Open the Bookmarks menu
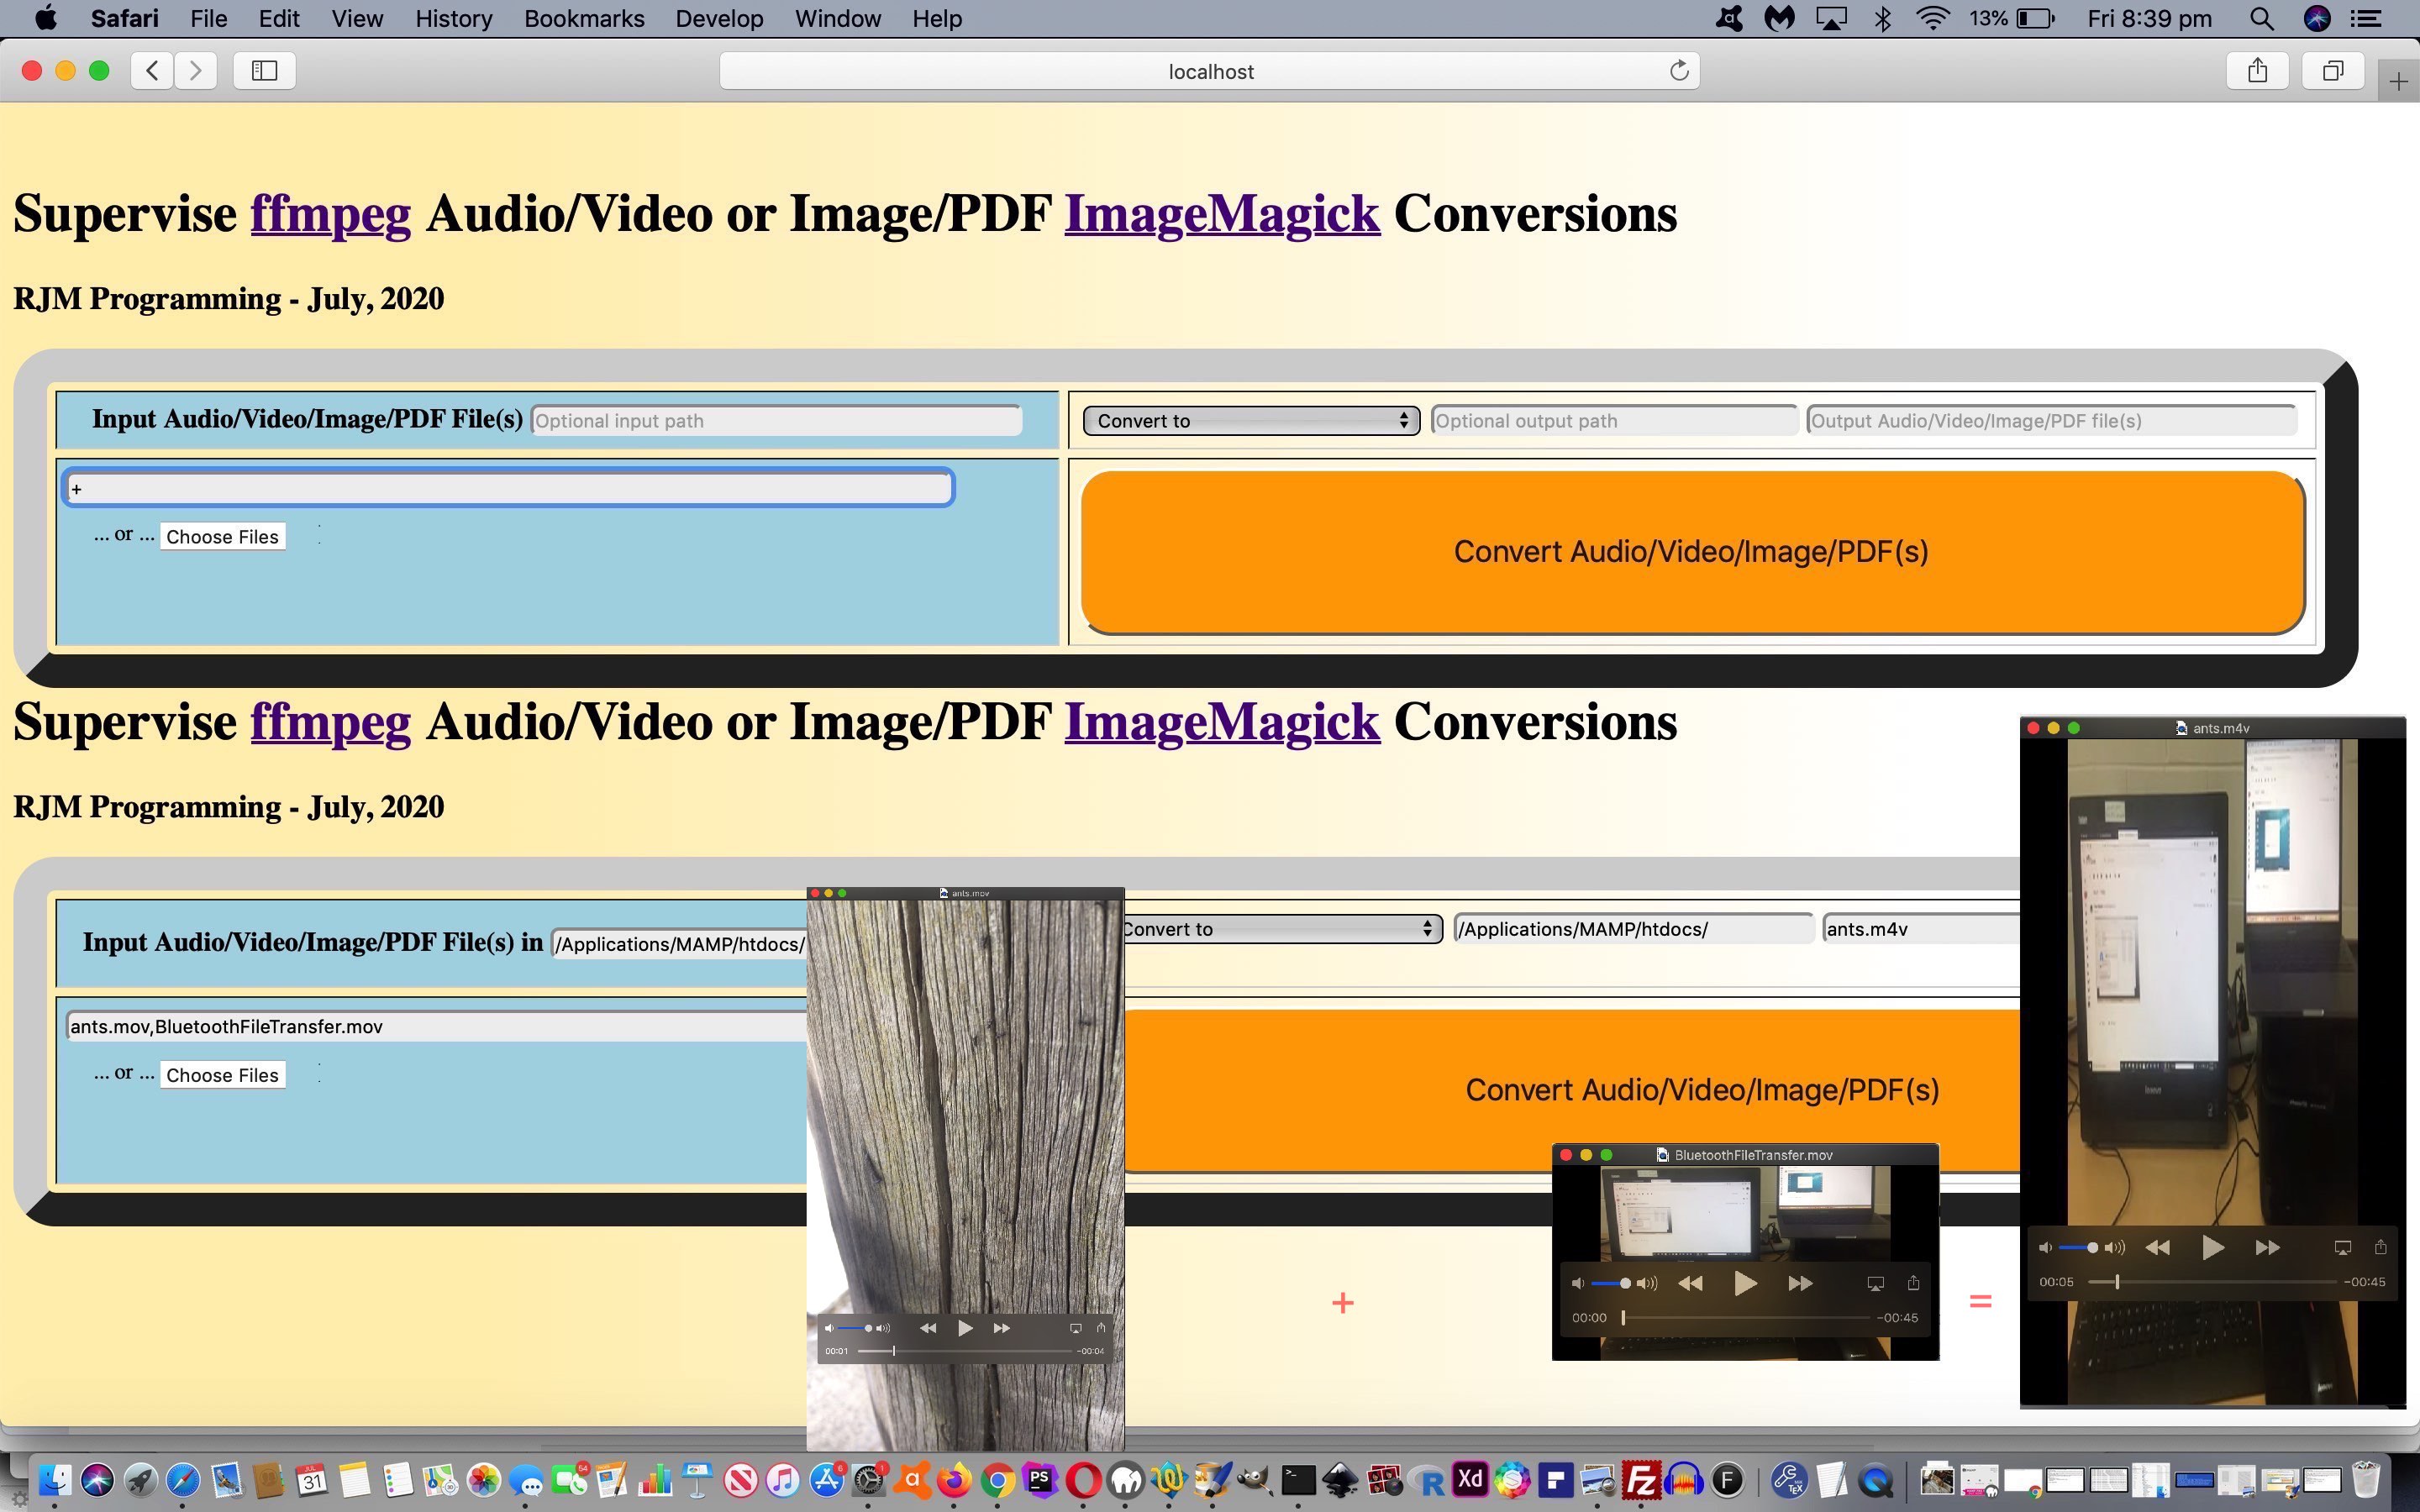This screenshot has height=1512, width=2420. 584,18
